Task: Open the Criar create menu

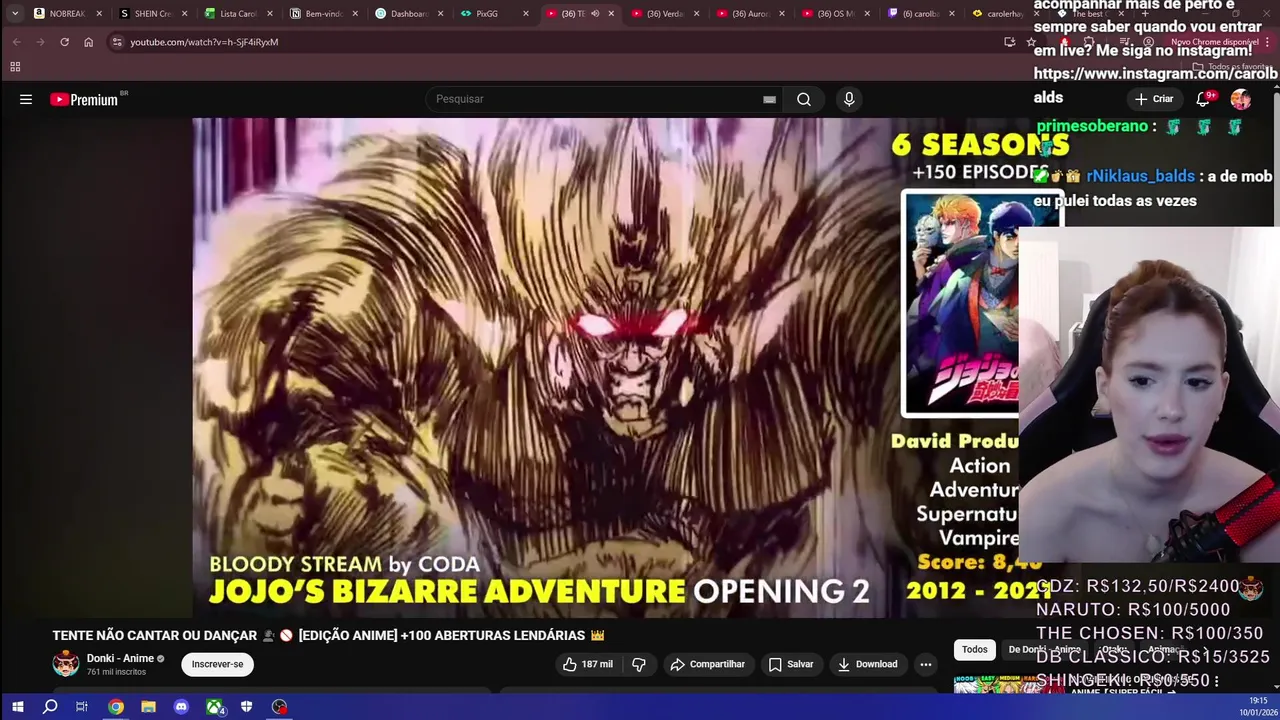Action: click(x=1154, y=99)
